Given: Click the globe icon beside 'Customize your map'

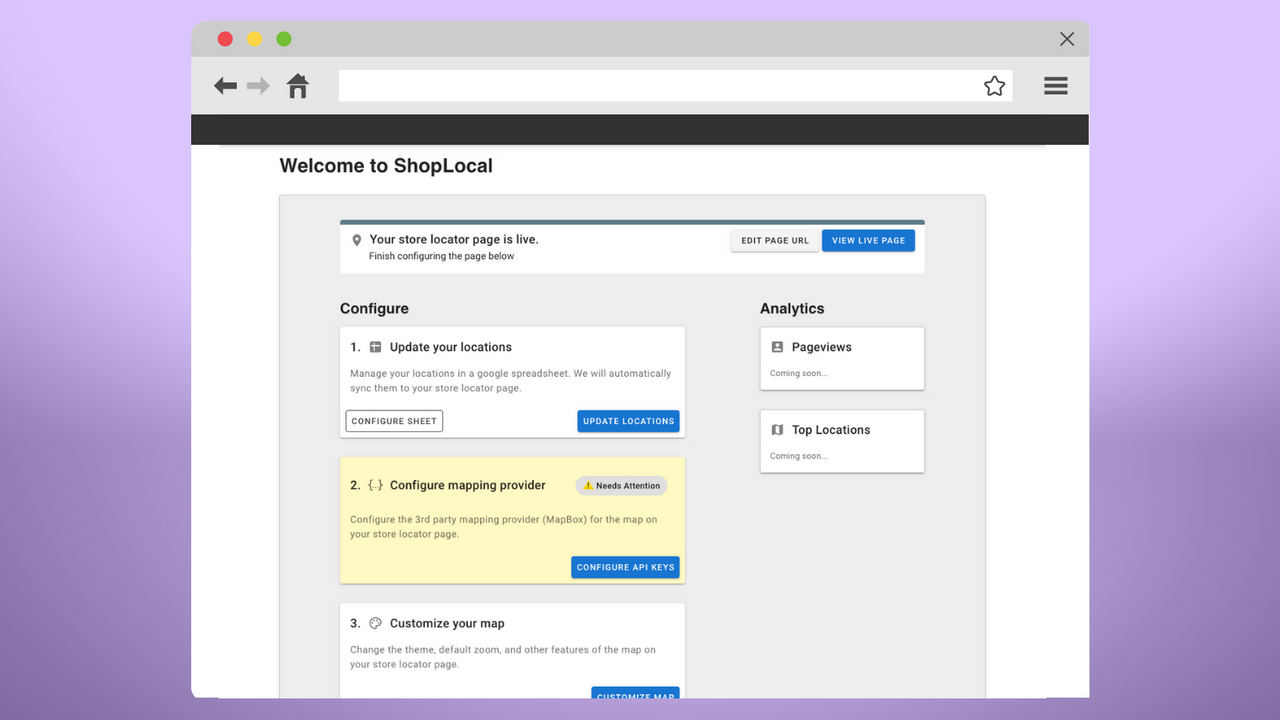Looking at the screenshot, I should tap(375, 622).
